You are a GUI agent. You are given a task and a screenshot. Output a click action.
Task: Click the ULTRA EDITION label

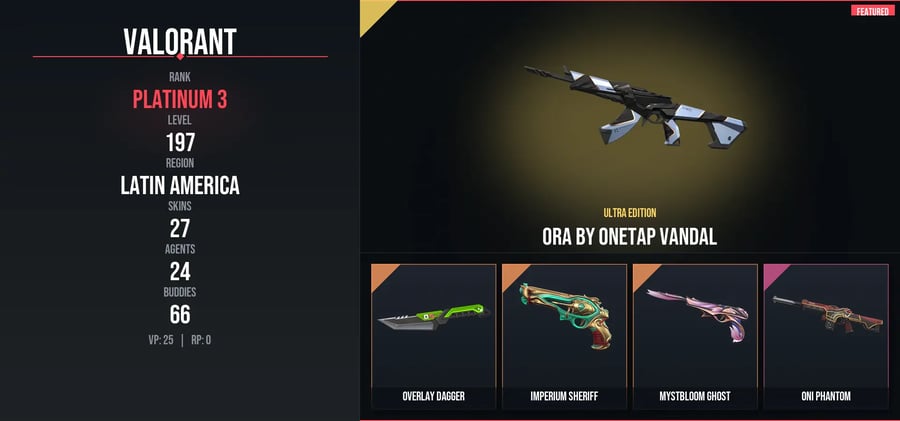[630, 213]
